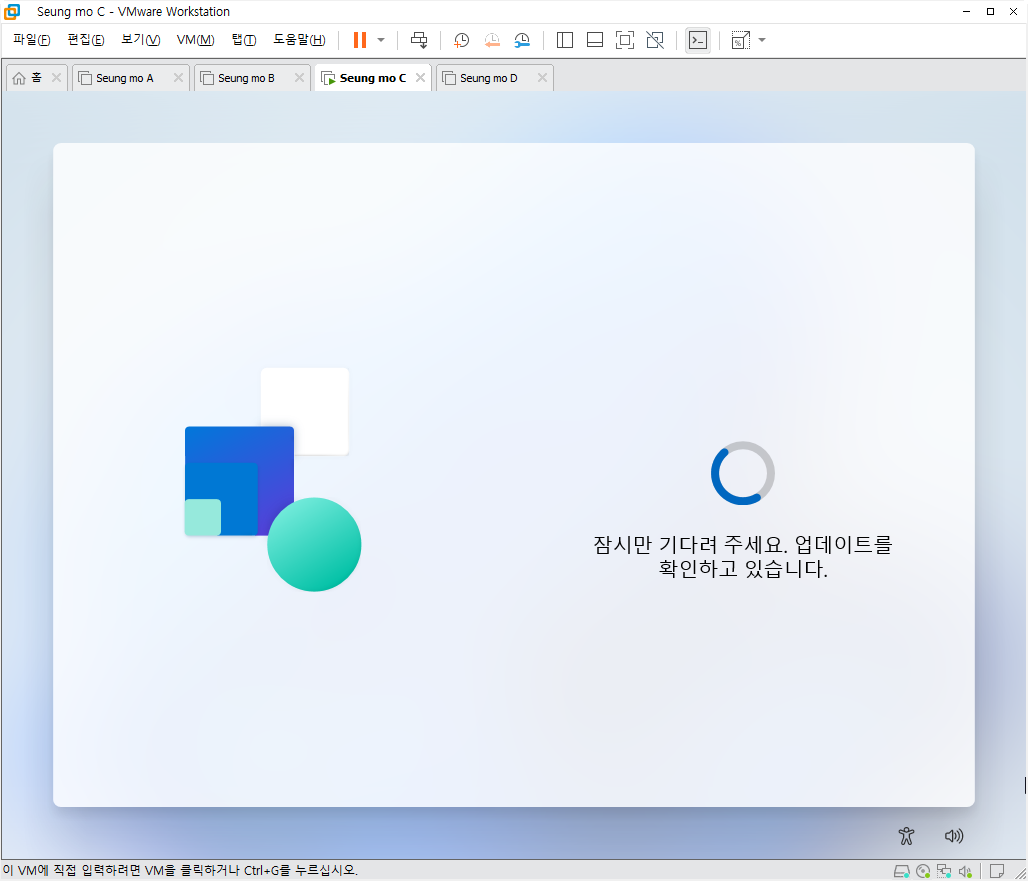Open the 편집(E) menu
Screen dimensions: 1028x881
(86, 40)
